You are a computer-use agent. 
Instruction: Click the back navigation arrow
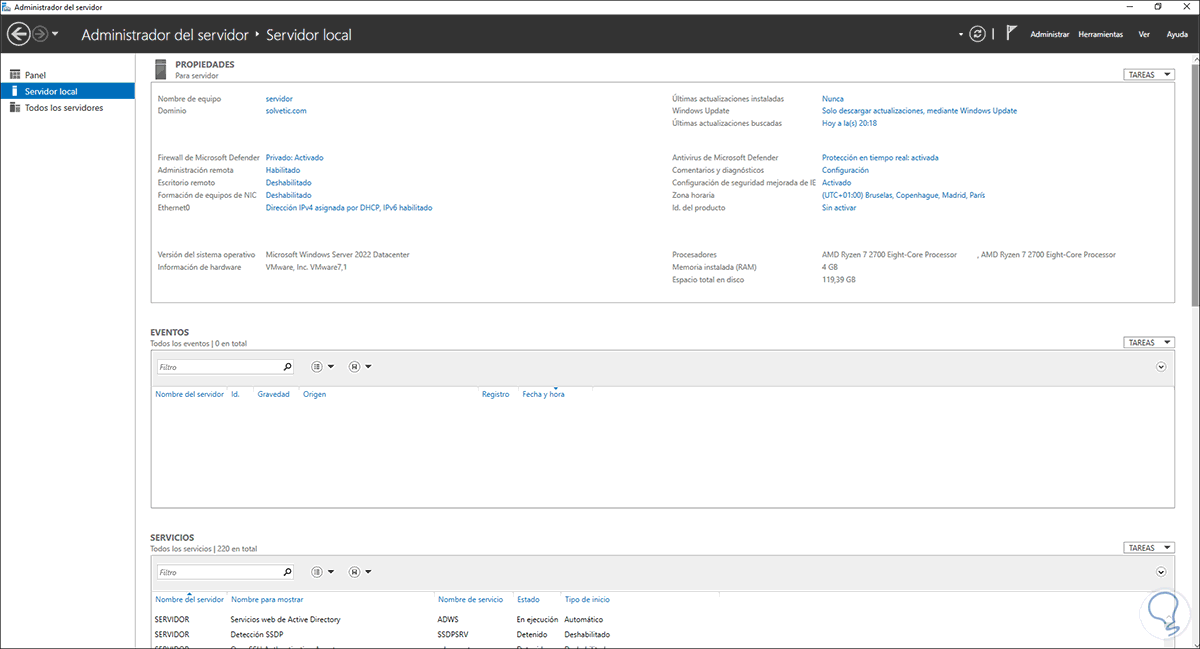point(18,34)
